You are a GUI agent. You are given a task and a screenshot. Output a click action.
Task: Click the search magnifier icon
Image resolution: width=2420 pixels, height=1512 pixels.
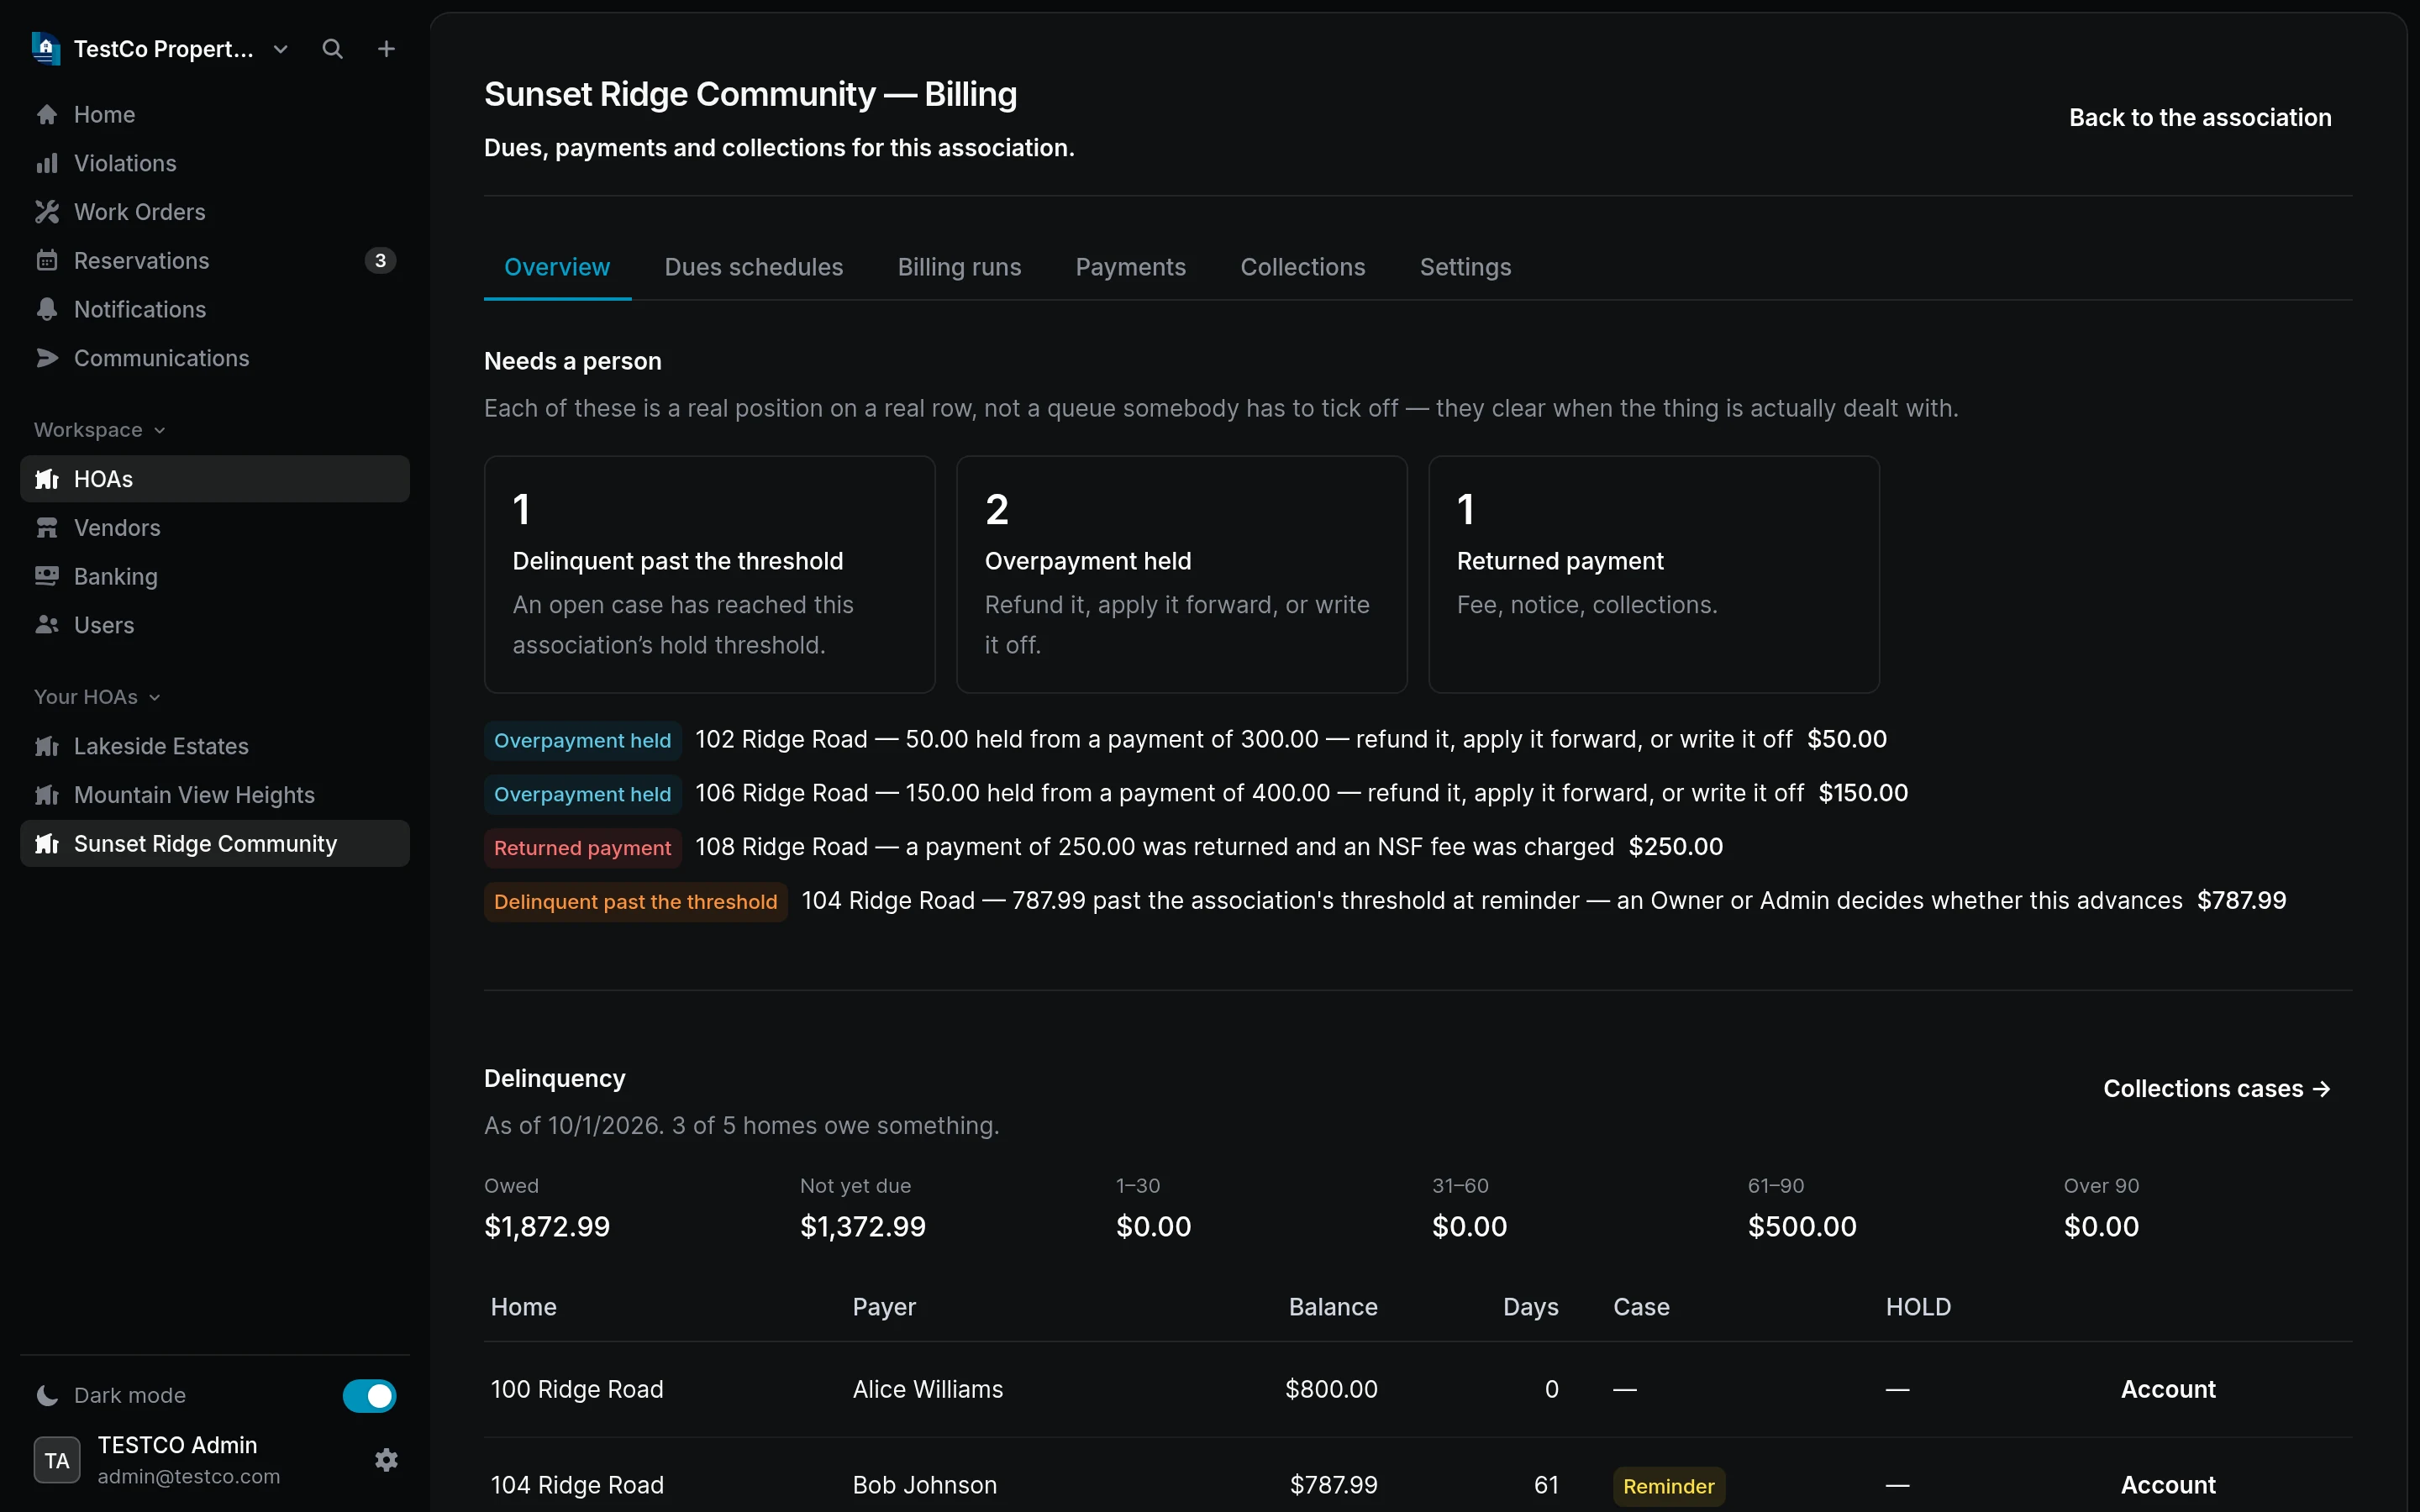332,49
